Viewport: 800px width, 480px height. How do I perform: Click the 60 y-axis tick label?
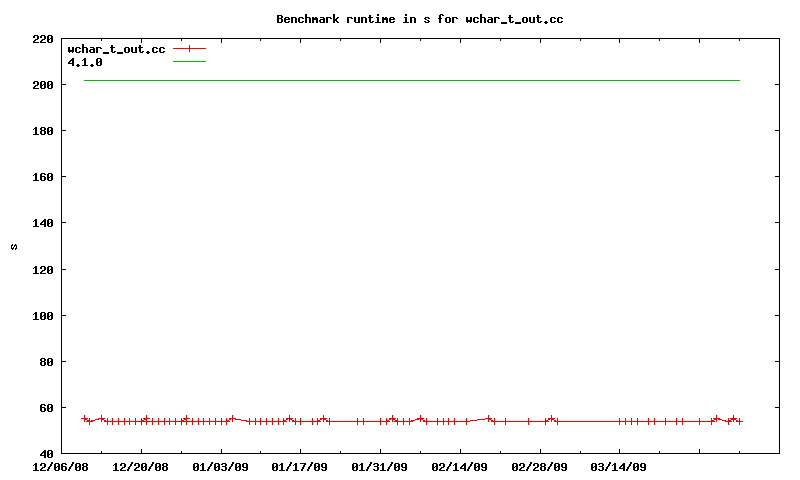[46, 407]
